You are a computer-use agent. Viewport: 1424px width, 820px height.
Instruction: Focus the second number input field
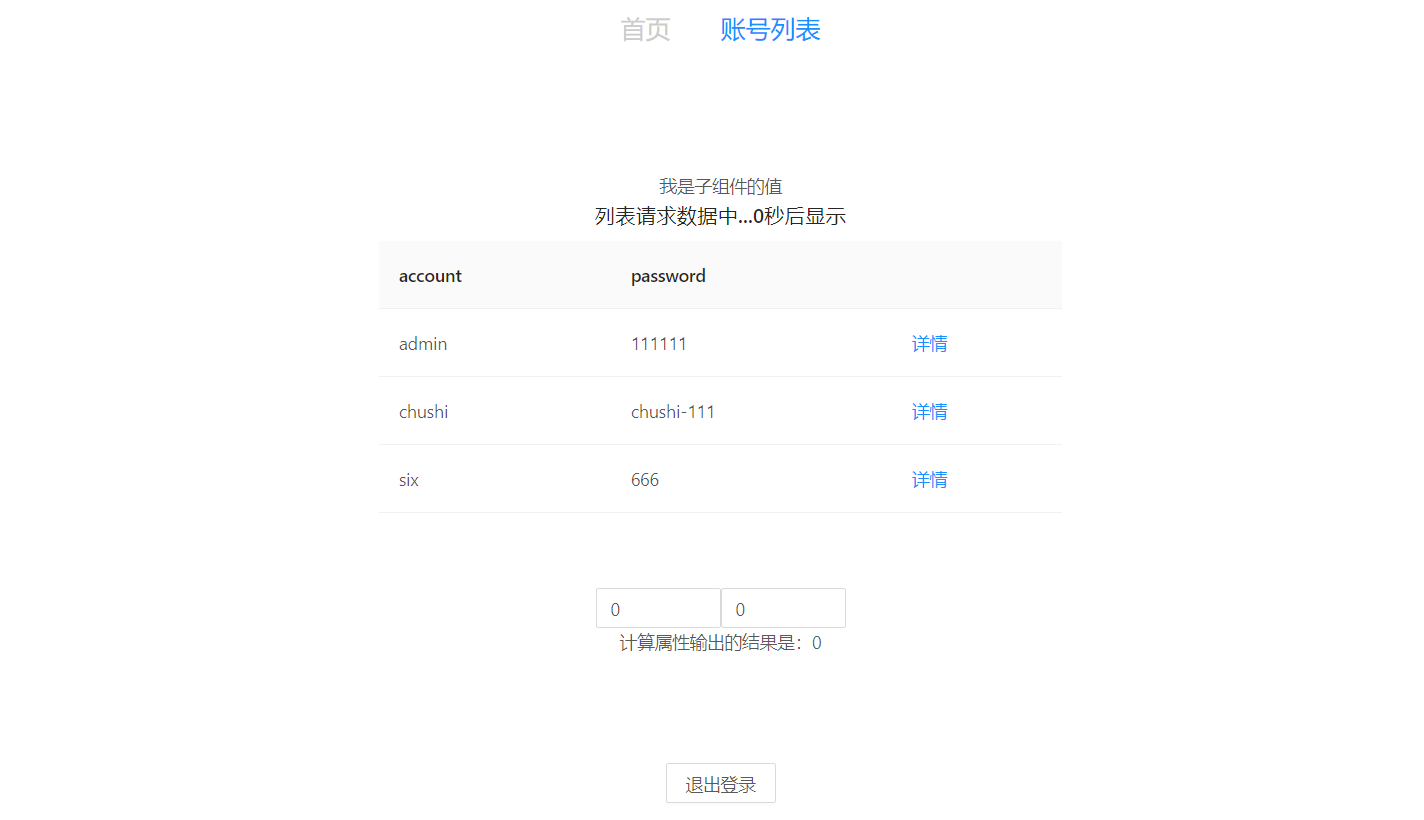(x=783, y=608)
